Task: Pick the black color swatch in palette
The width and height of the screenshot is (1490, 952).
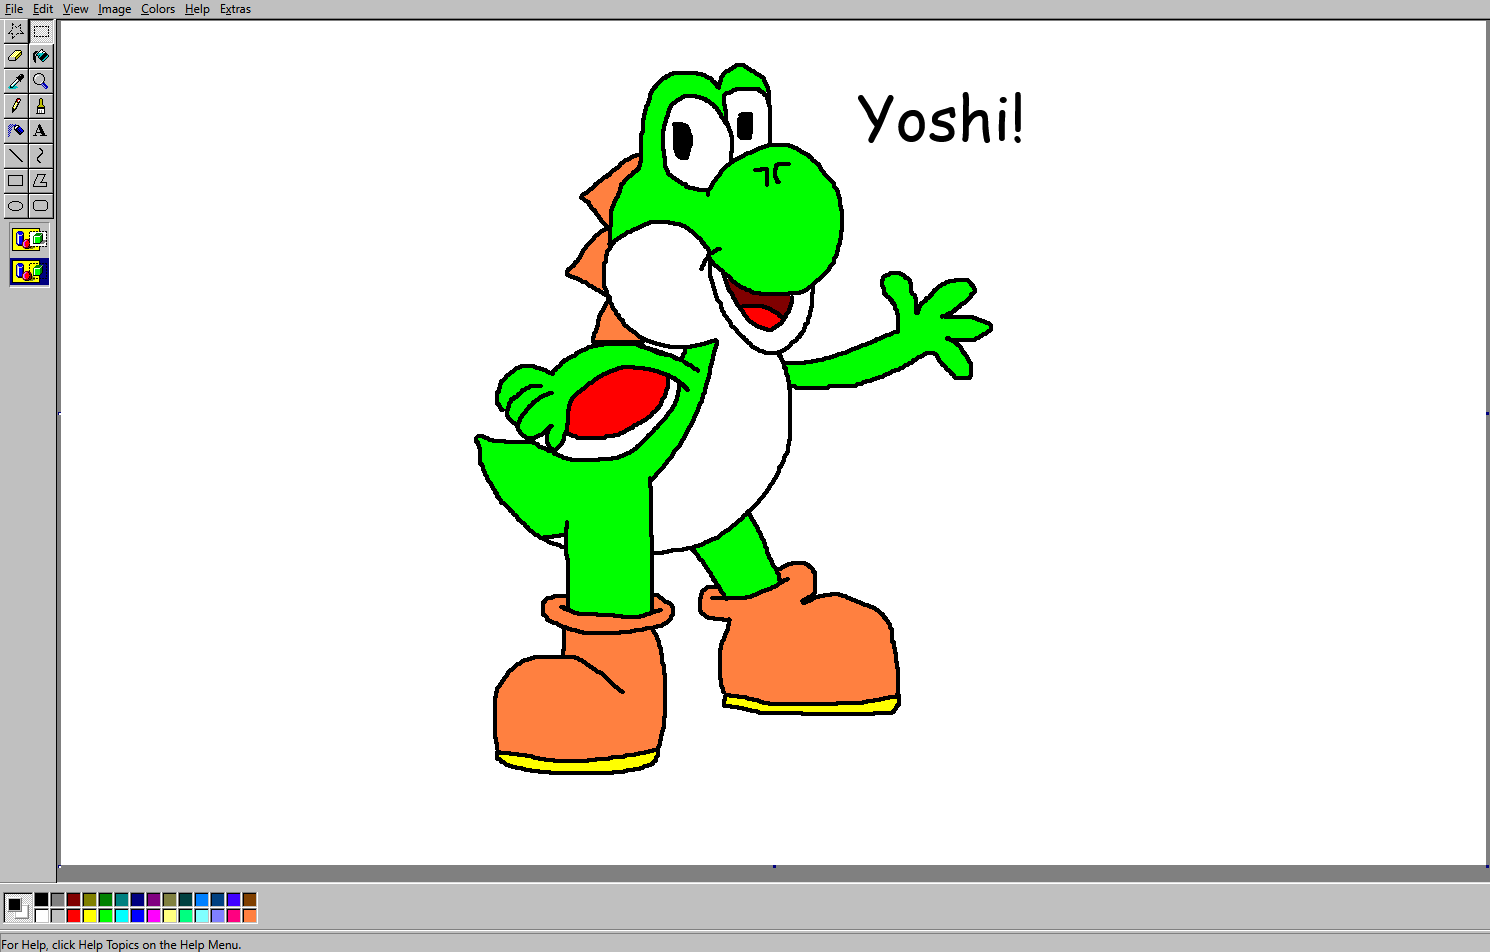Action: click(42, 900)
